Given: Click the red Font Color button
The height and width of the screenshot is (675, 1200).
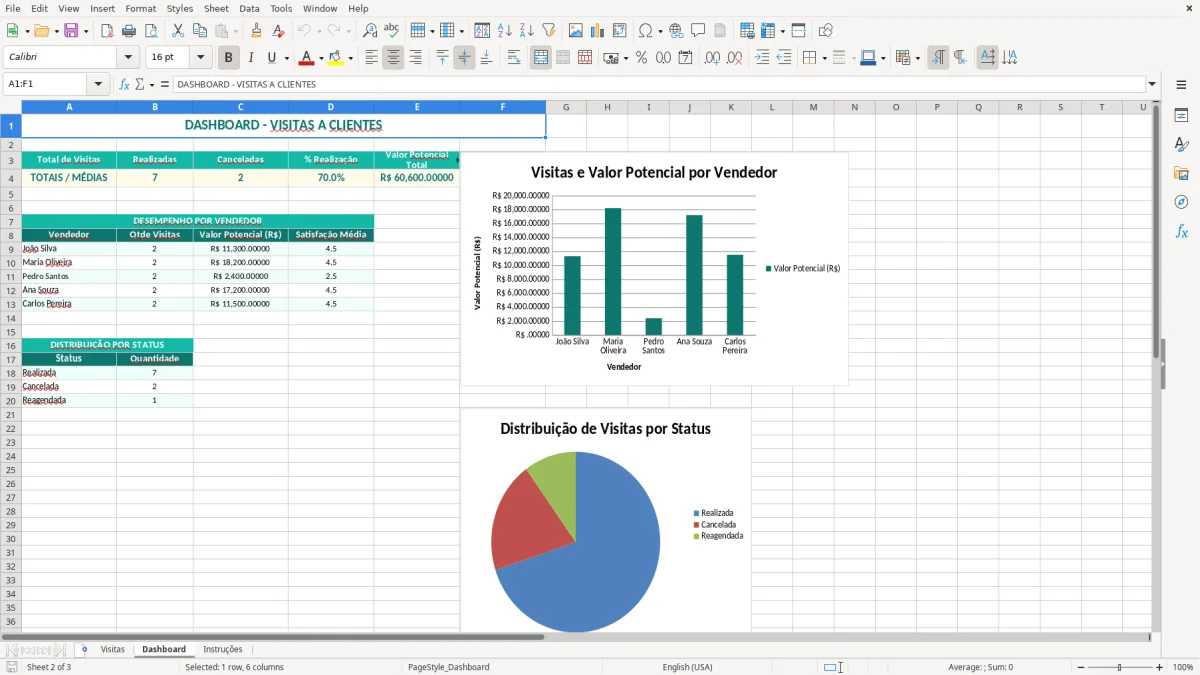Looking at the screenshot, I should [307, 58].
